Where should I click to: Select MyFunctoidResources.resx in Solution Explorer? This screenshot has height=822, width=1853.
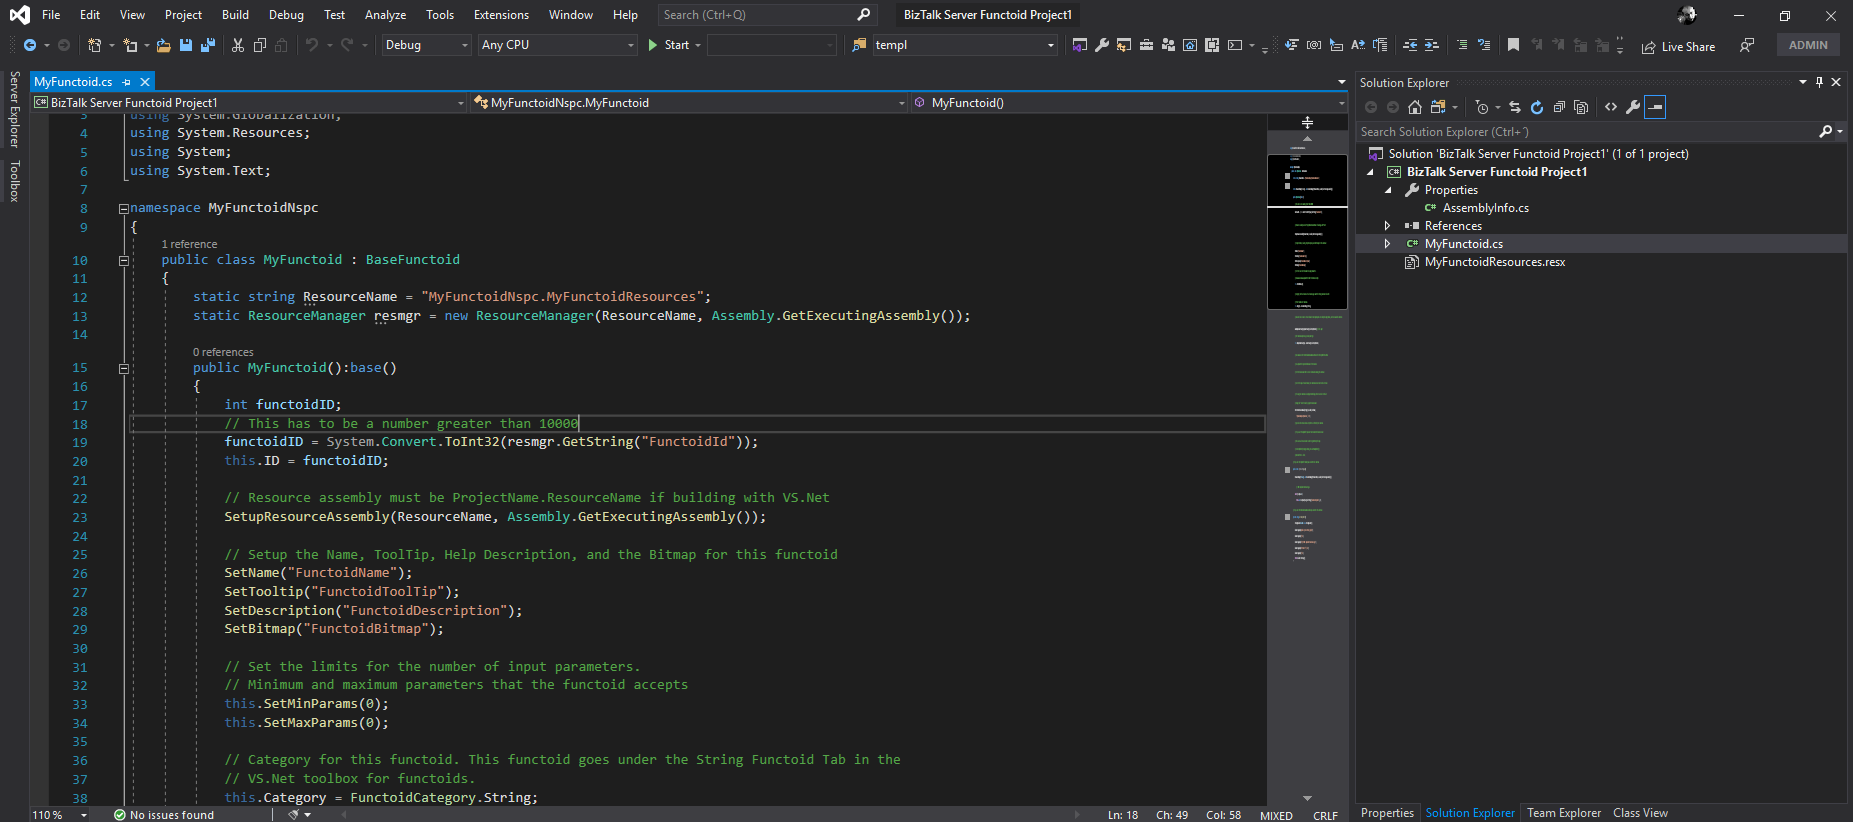point(1494,262)
